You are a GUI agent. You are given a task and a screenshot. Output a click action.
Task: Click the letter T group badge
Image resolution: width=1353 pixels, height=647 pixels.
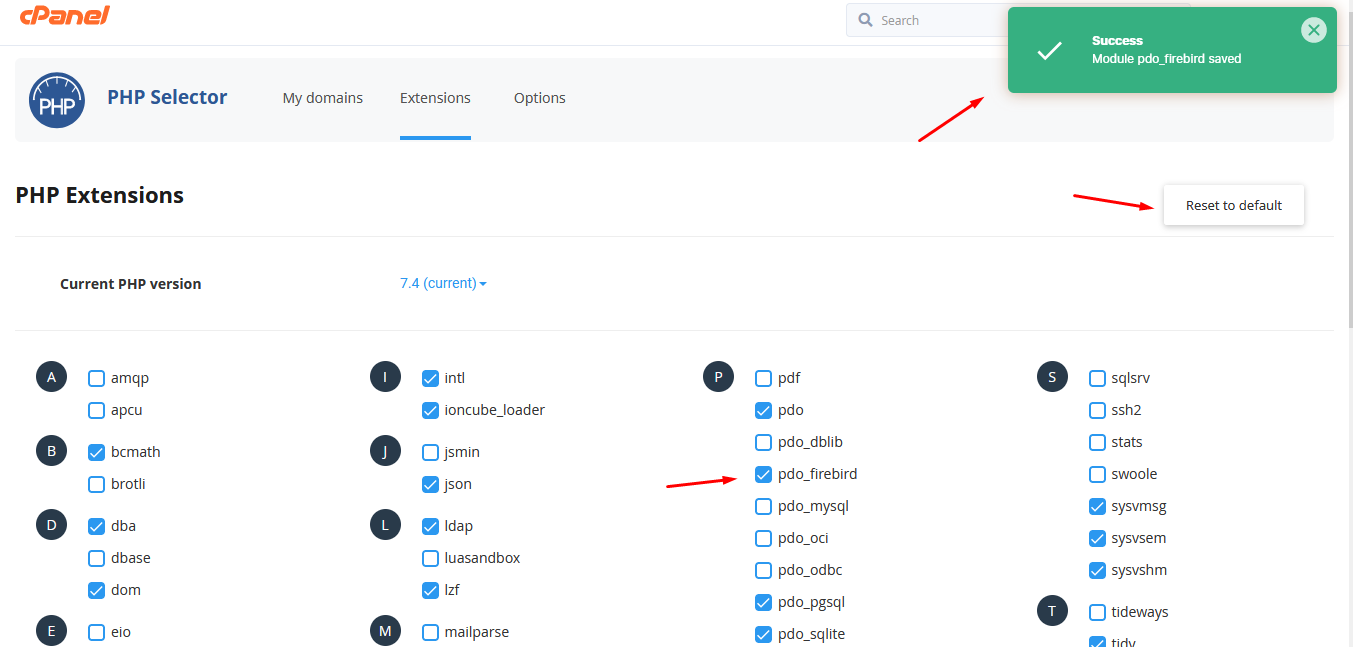[x=1052, y=611]
